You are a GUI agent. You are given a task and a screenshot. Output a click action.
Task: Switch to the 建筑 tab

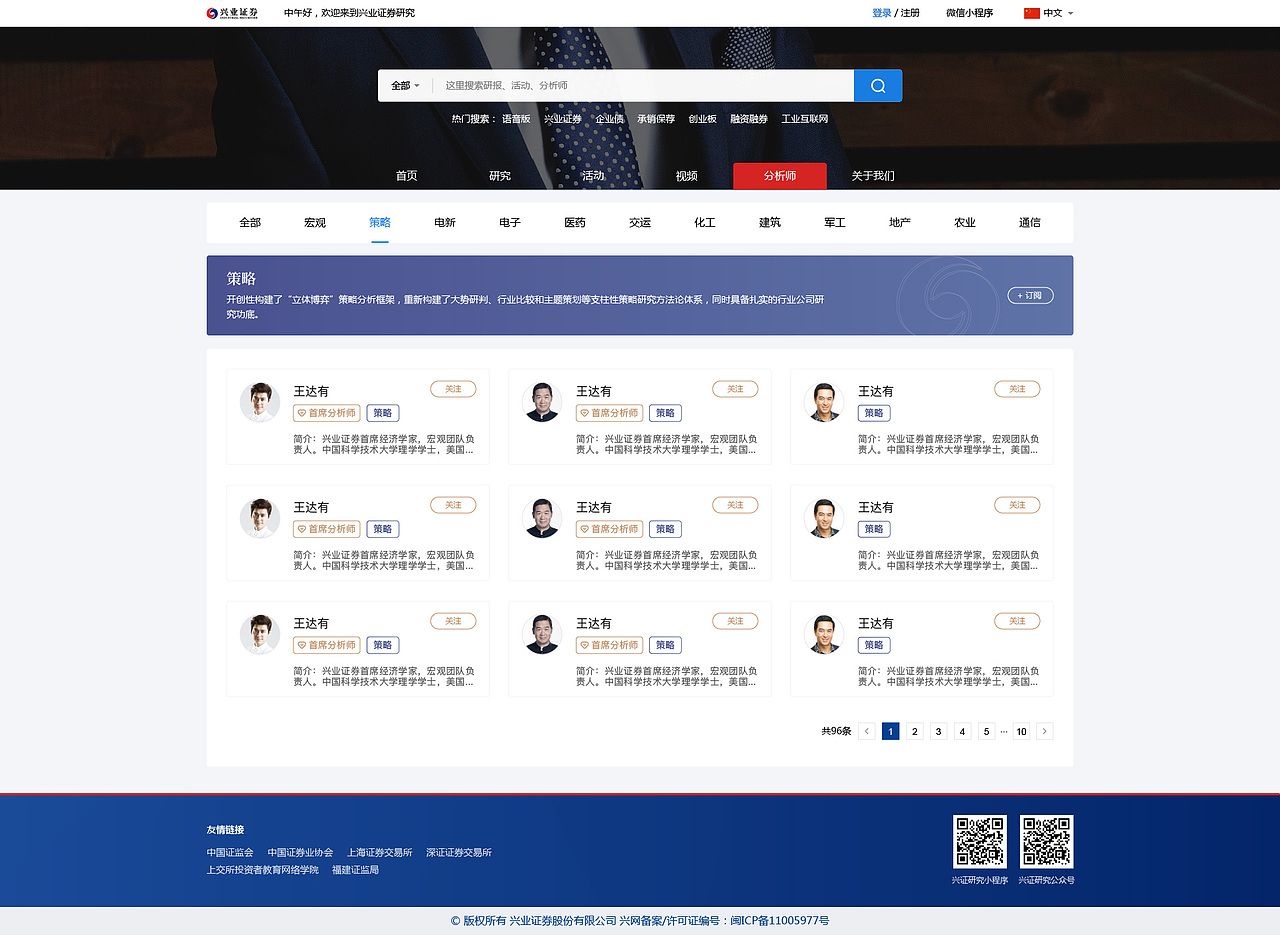[770, 223]
